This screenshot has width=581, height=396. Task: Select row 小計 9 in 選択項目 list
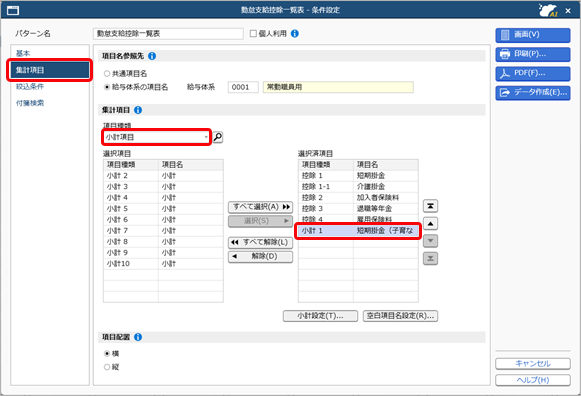[163, 253]
